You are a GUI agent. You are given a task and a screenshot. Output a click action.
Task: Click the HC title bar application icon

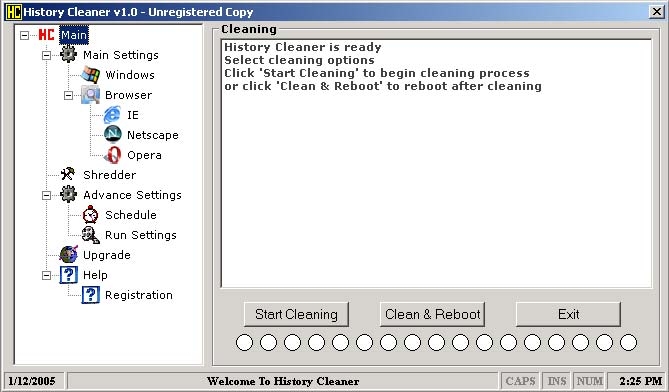(14, 12)
